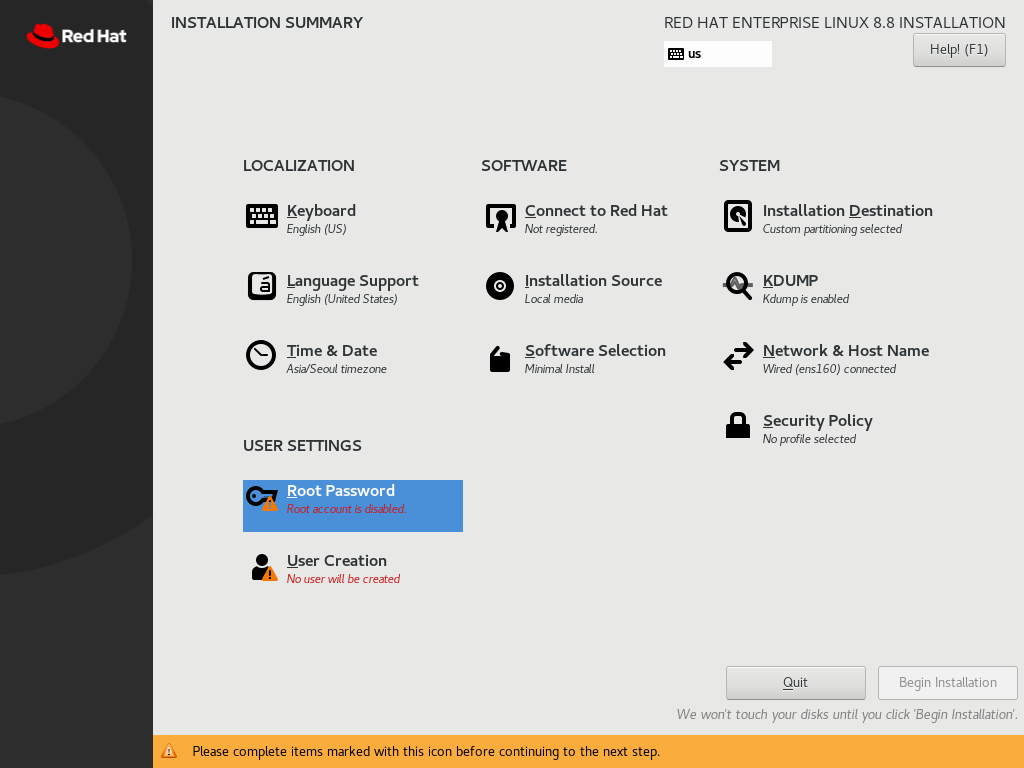Viewport: 1024px width, 768px height.
Task: Open Language Support via its icon
Action: (261, 286)
